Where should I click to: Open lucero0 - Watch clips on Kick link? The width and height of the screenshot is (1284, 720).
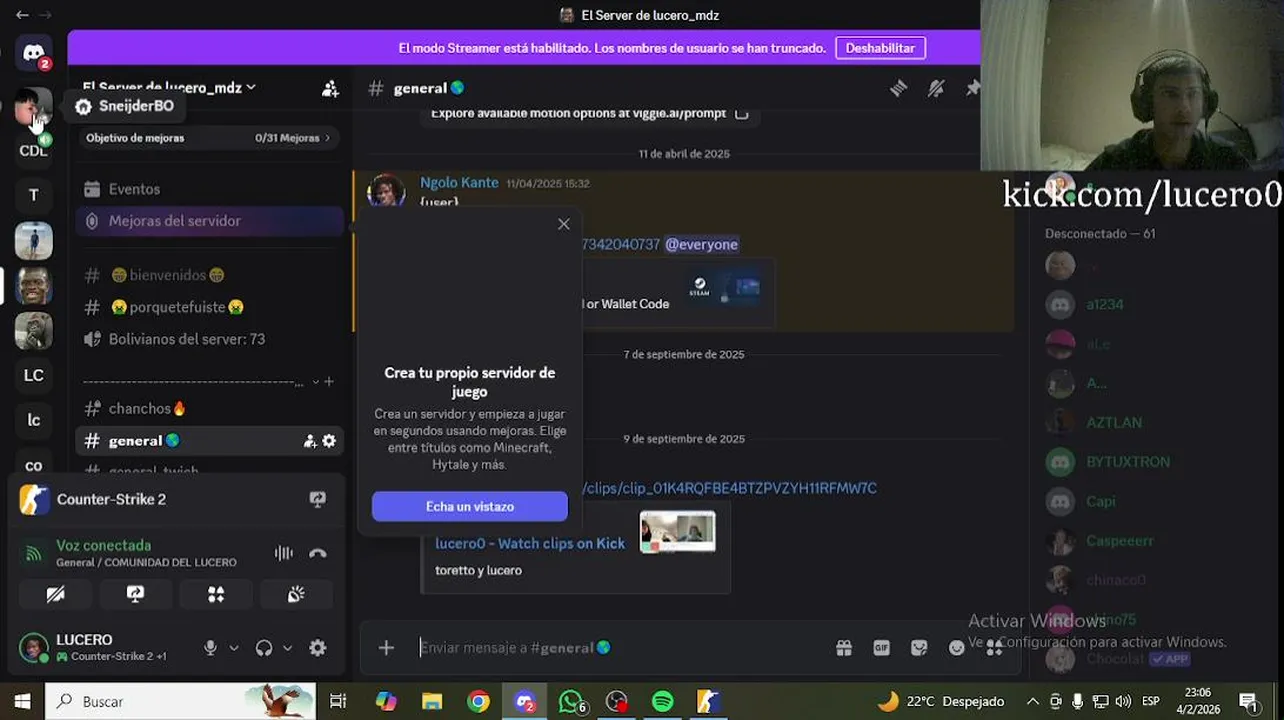tap(530, 543)
